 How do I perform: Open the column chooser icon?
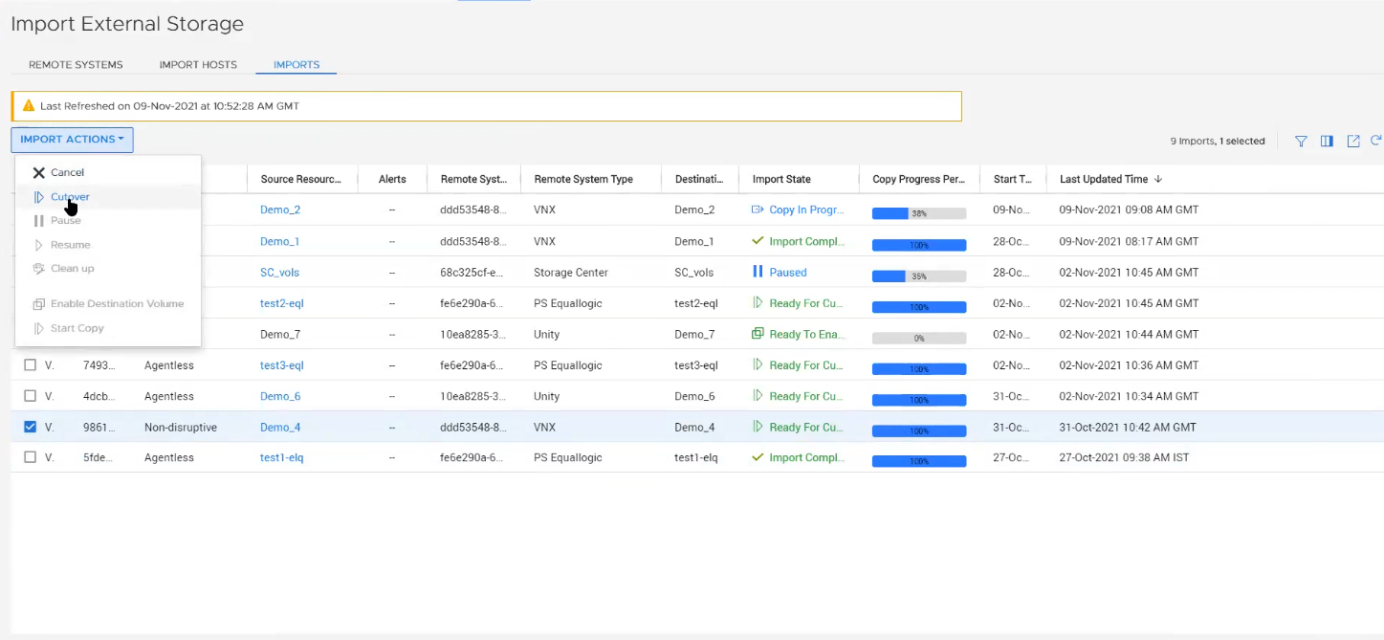(1327, 141)
